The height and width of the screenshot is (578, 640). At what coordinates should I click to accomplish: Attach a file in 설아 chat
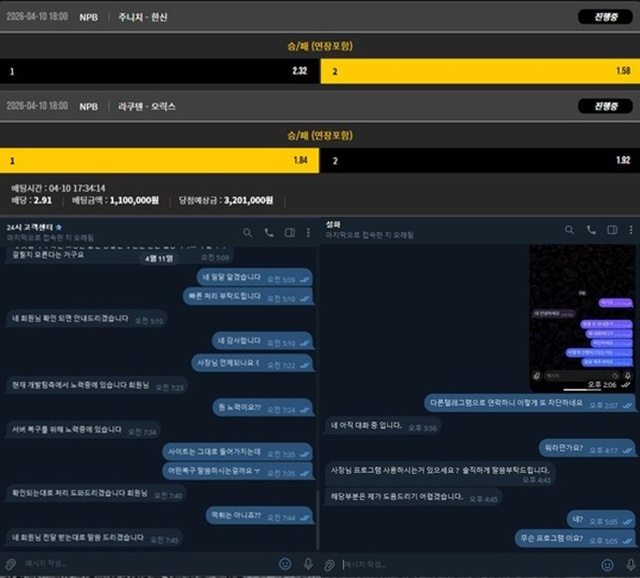click(329, 565)
